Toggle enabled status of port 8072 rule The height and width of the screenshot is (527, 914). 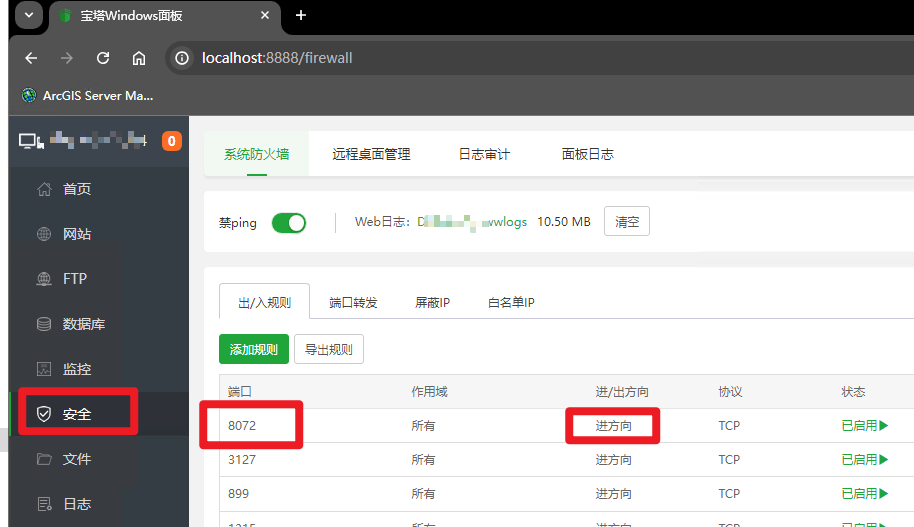tap(865, 425)
